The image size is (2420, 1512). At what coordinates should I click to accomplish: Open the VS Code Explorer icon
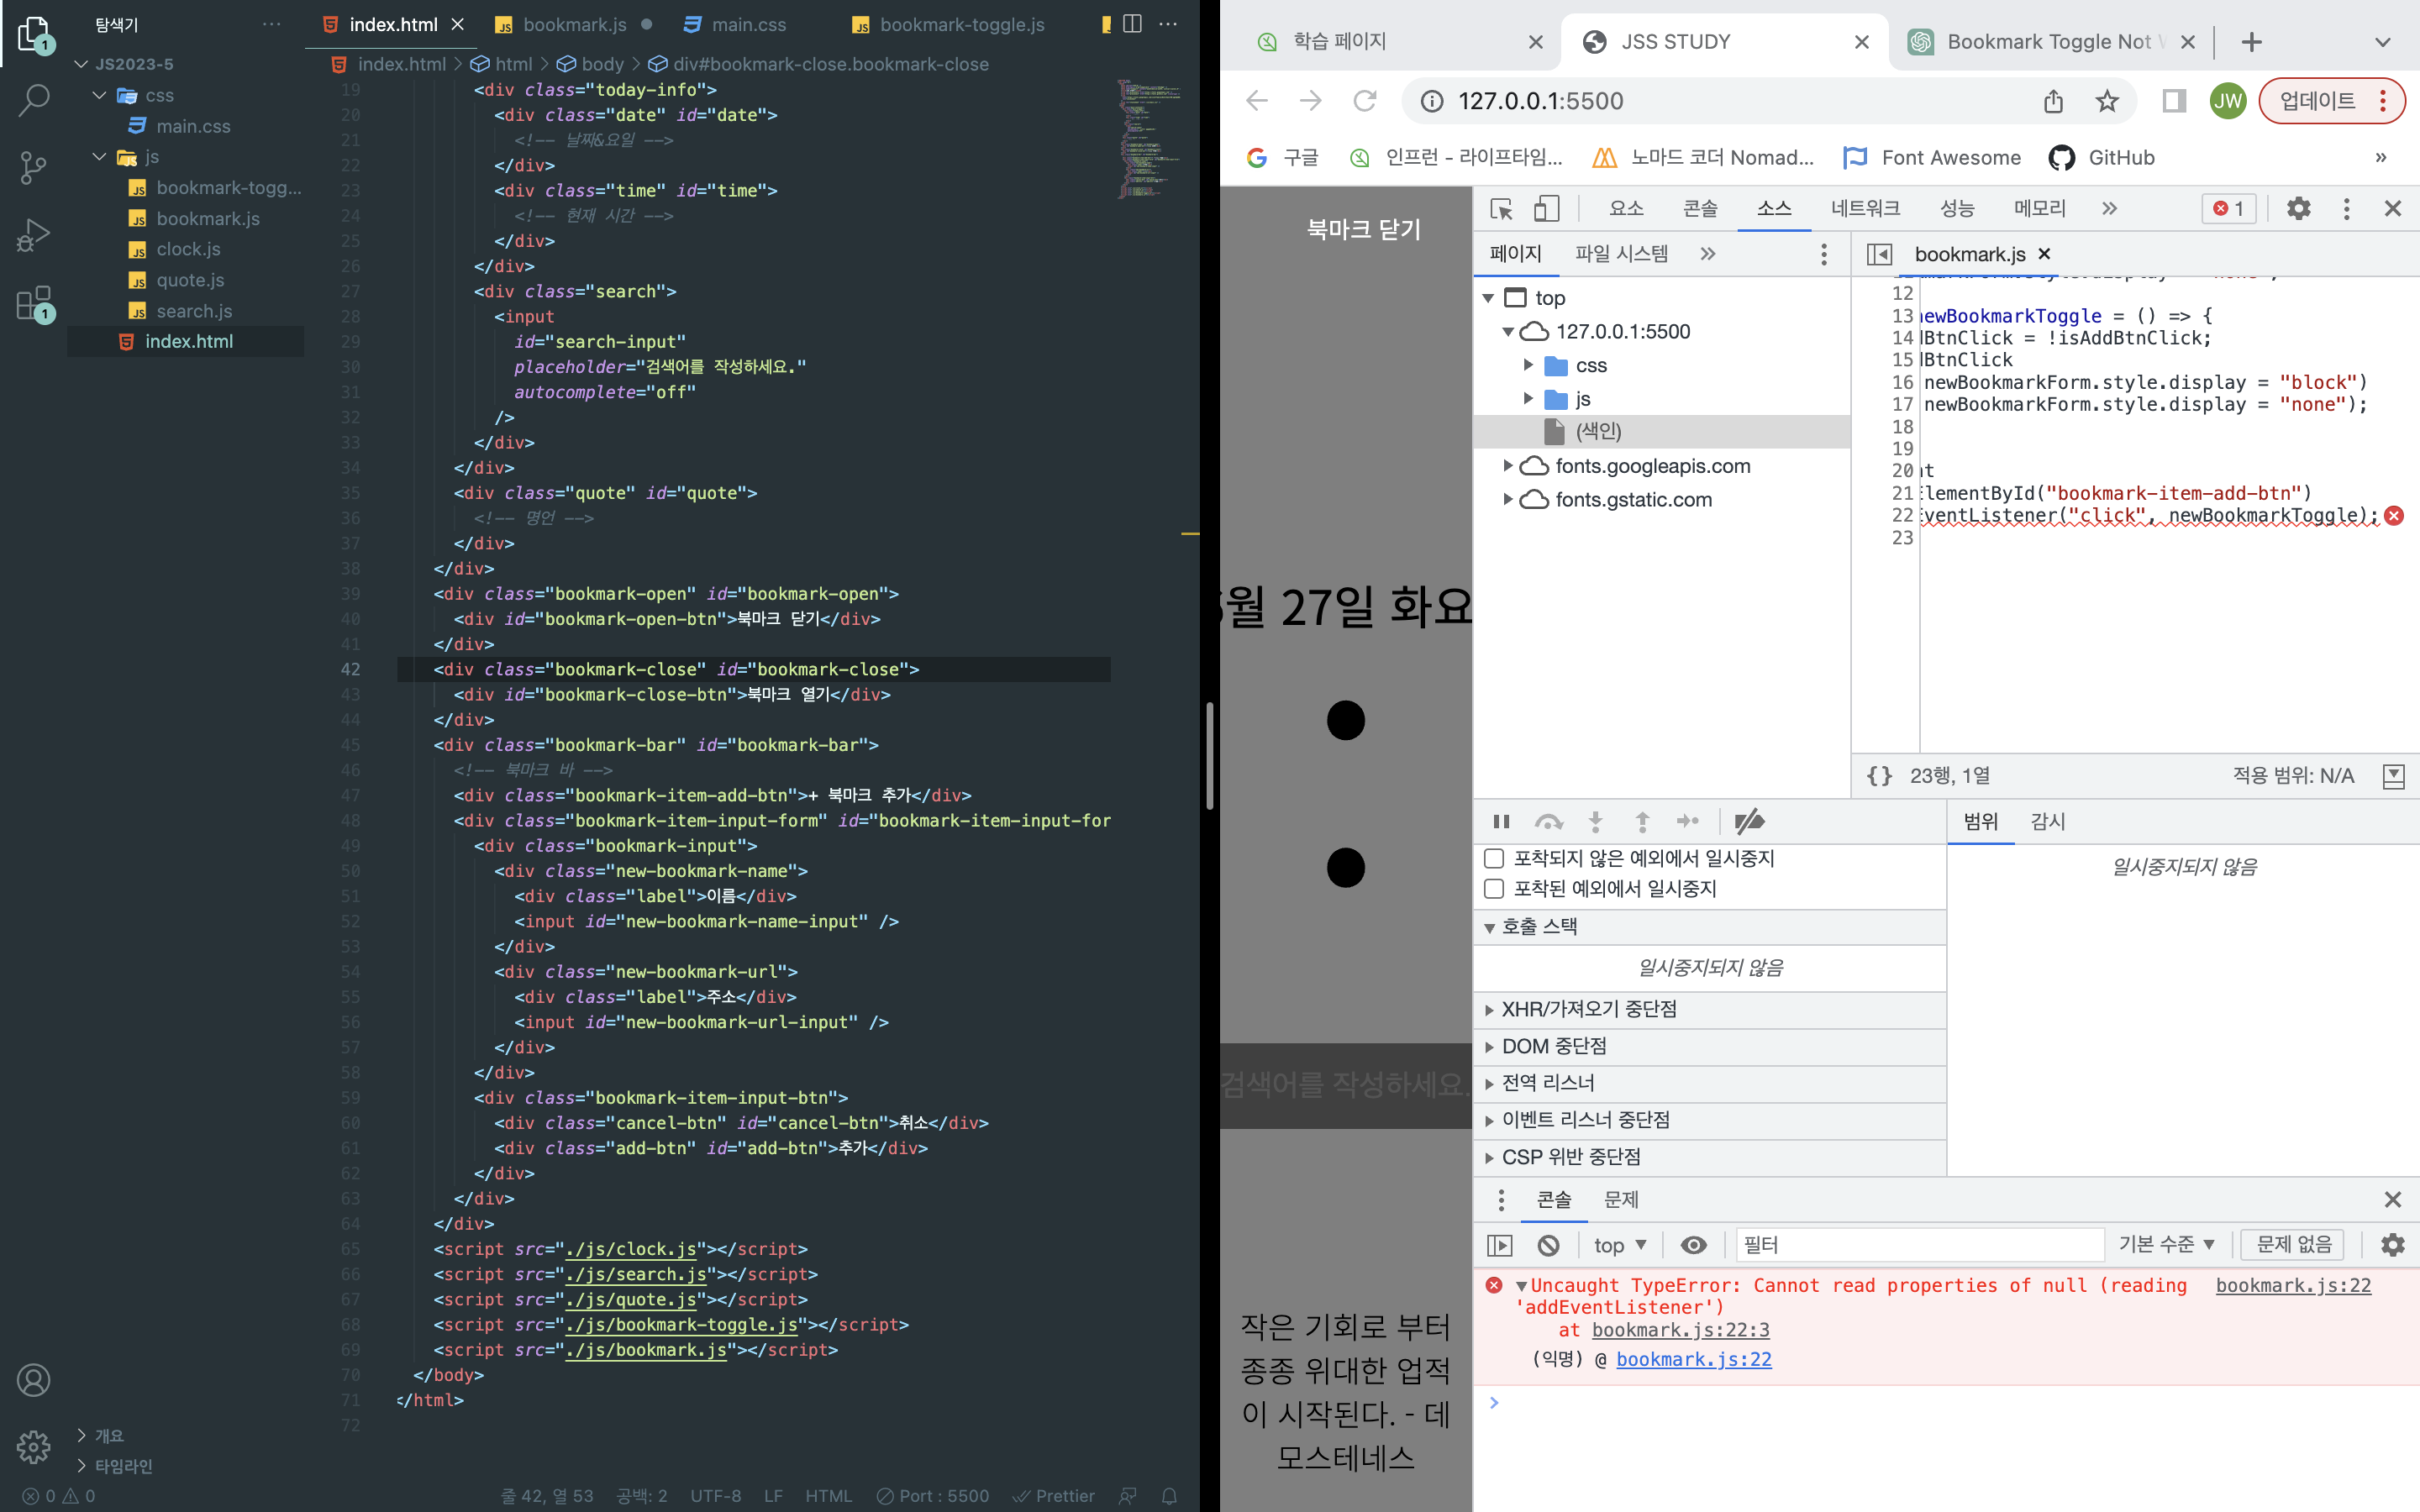[34, 34]
